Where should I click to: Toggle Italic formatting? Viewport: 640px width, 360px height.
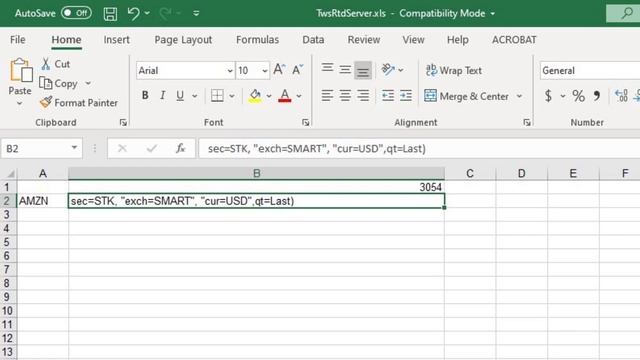pos(162,96)
